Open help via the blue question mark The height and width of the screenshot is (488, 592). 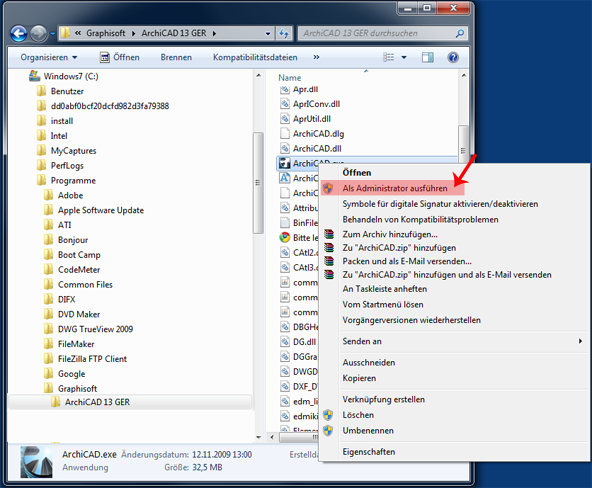453,57
